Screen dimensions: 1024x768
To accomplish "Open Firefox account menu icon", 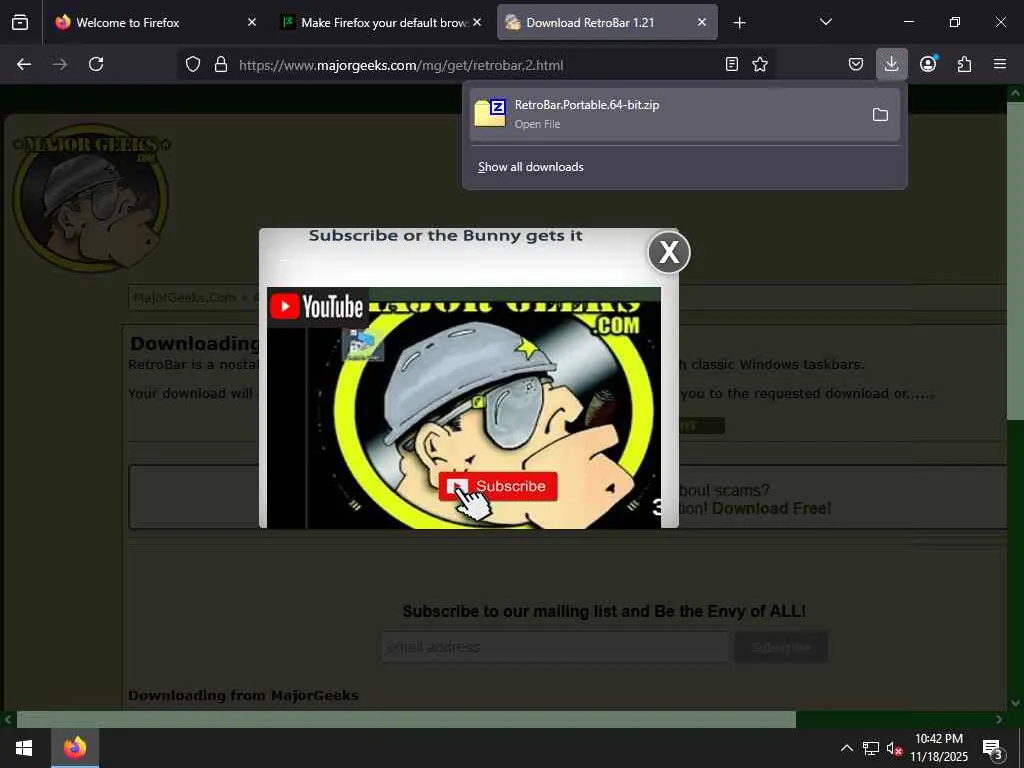I will click(928, 64).
